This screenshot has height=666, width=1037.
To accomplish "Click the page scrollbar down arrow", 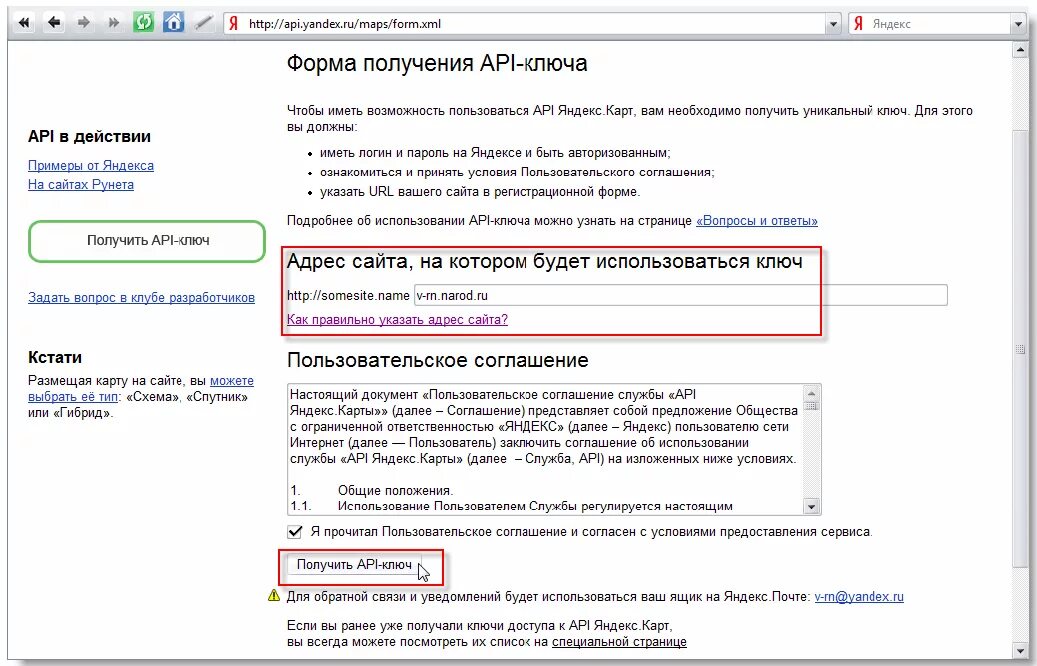I will 1018,651.
